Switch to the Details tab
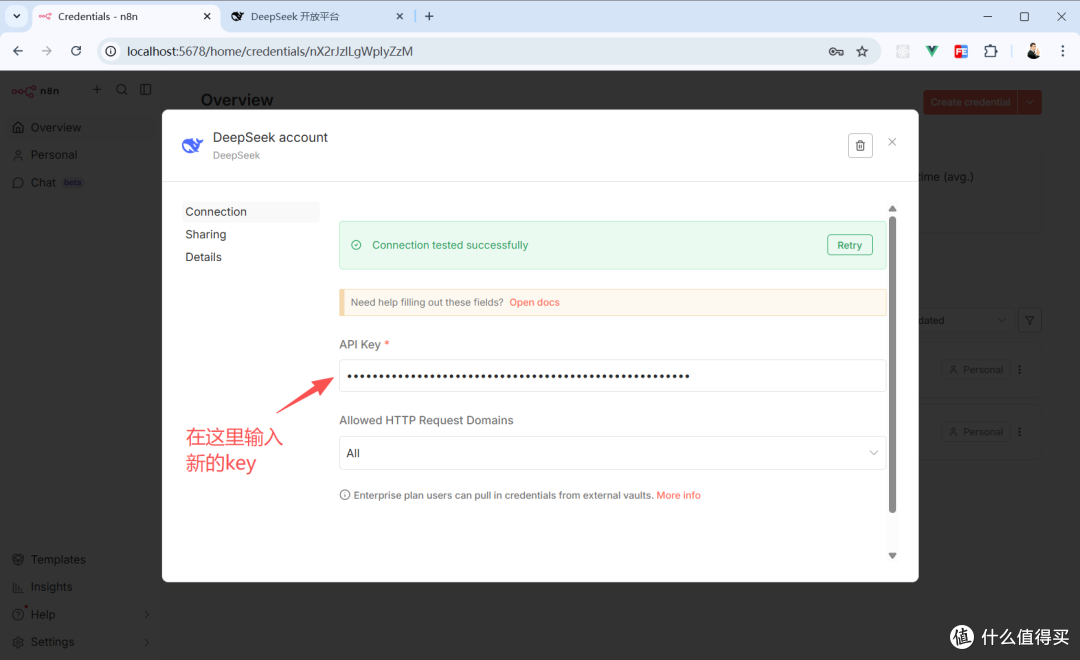 pos(203,257)
